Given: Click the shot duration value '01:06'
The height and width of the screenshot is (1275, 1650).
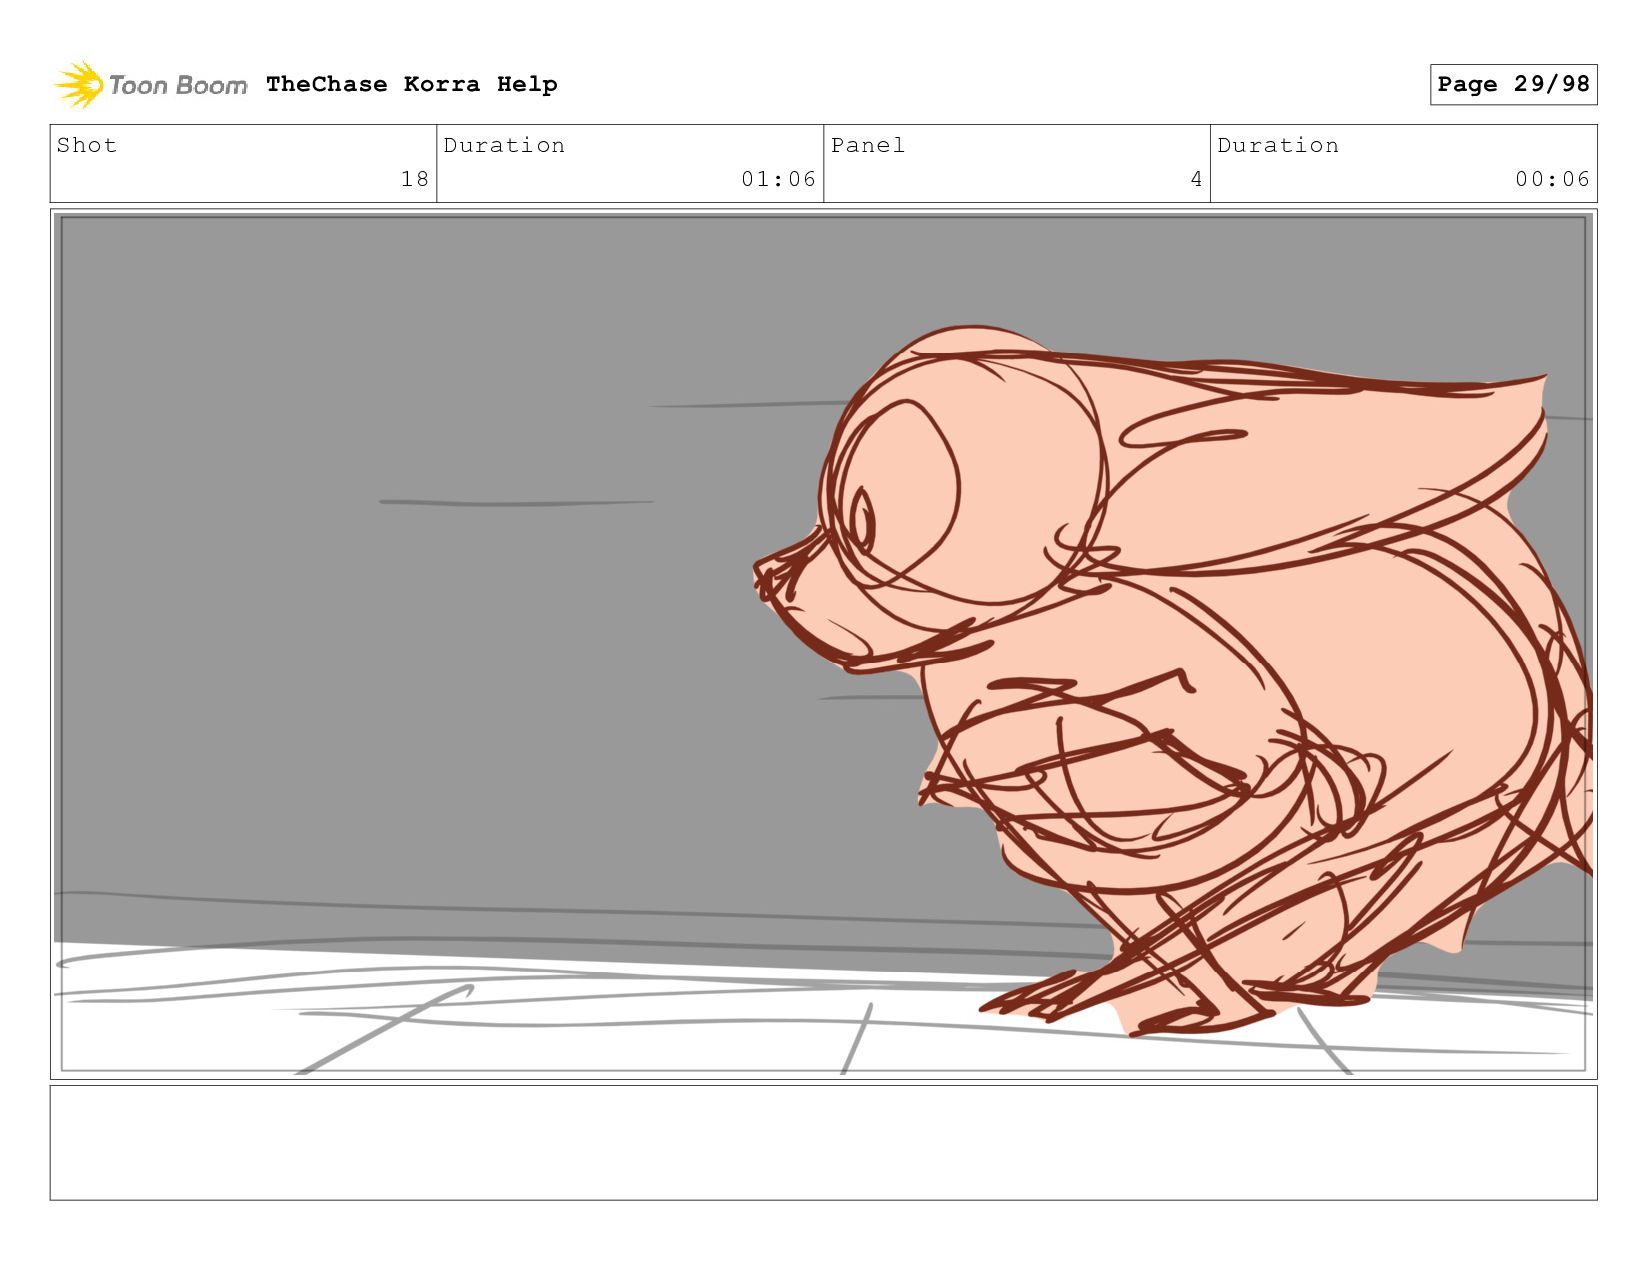Looking at the screenshot, I should 779,179.
